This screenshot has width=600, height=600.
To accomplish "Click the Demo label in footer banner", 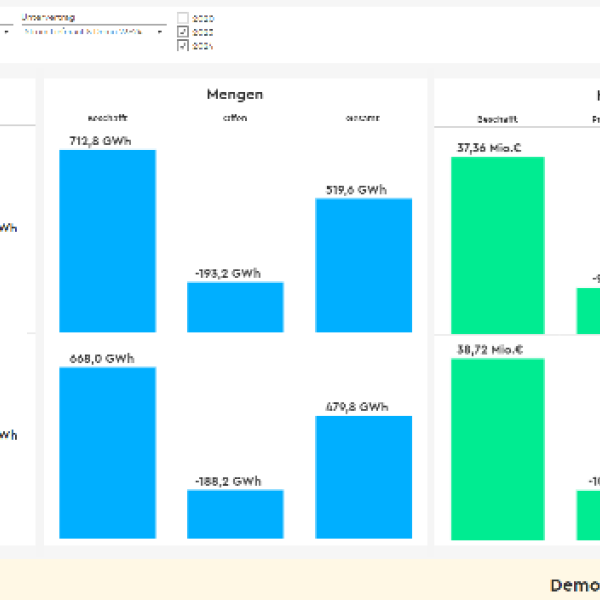I will 575,585.
